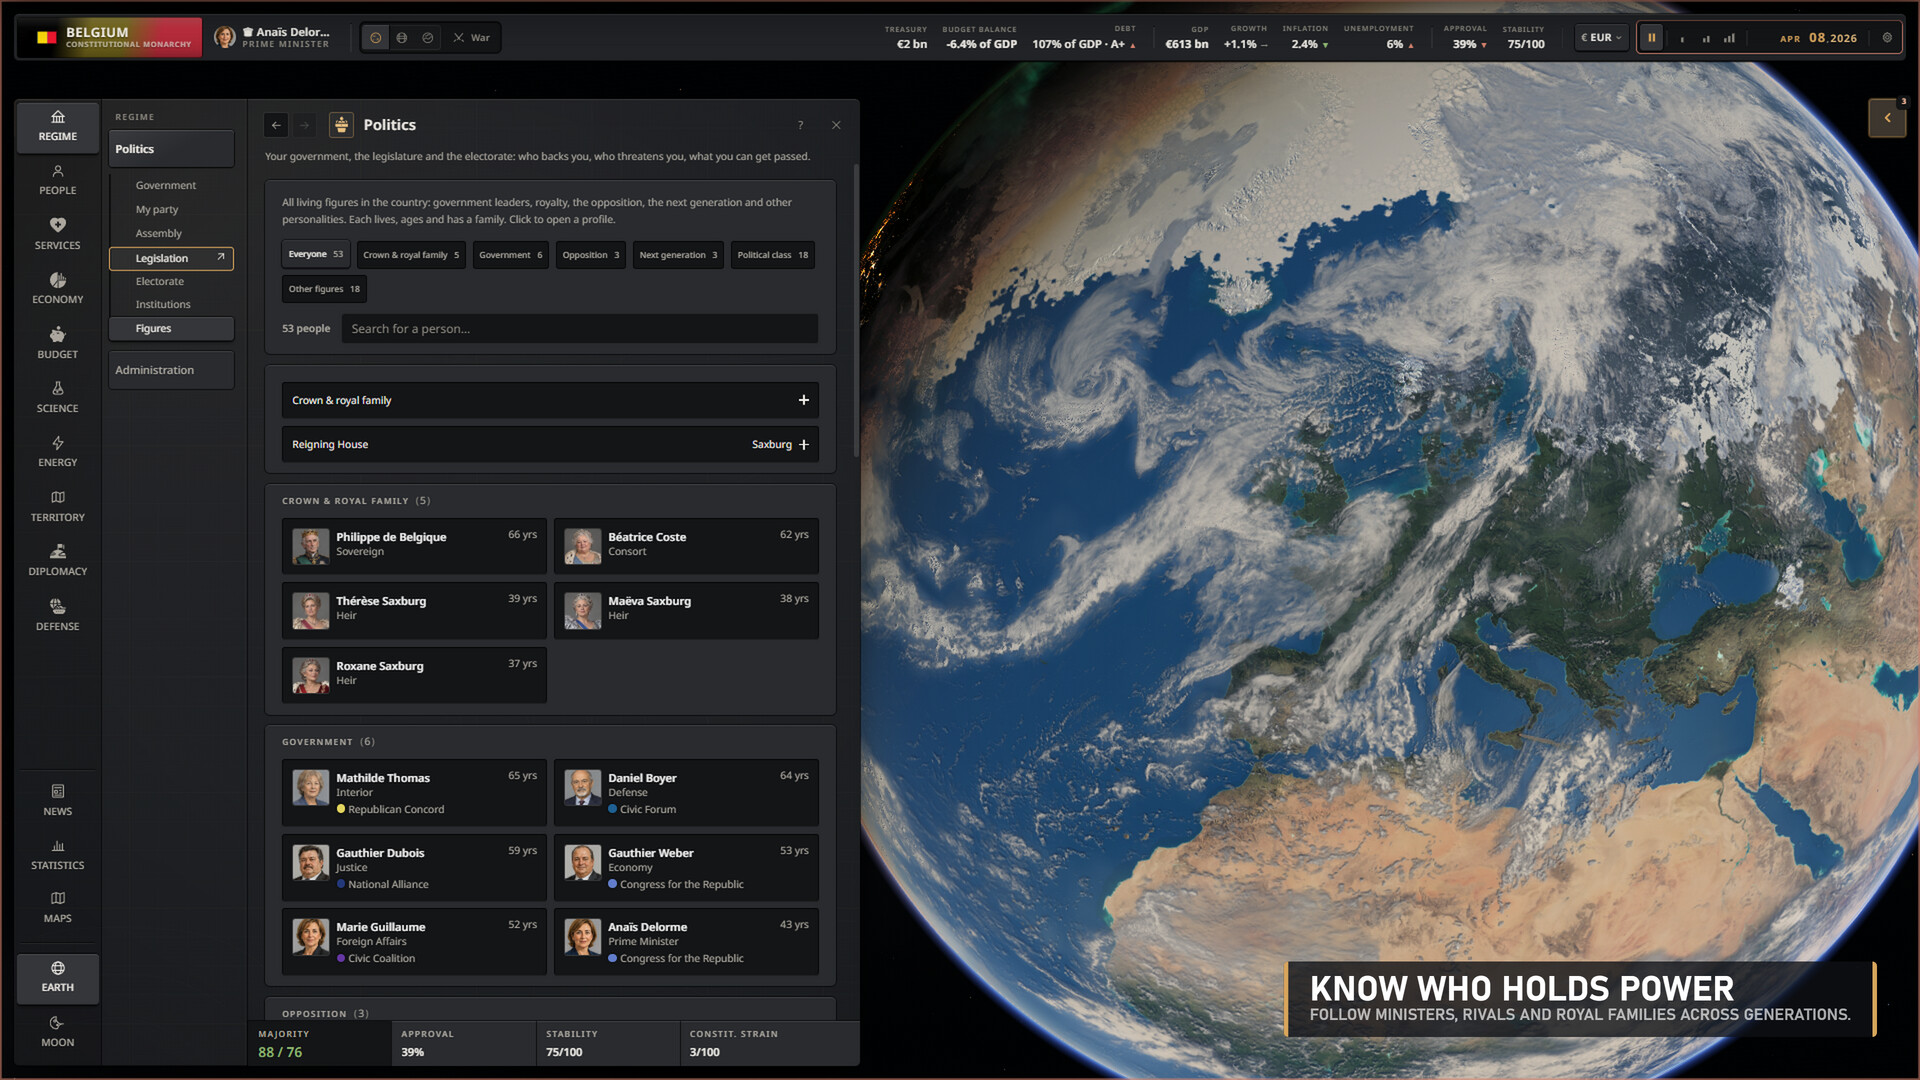Select the globe map mode toggle
Viewport: 1920px width, 1080px height.
[x=402, y=38]
